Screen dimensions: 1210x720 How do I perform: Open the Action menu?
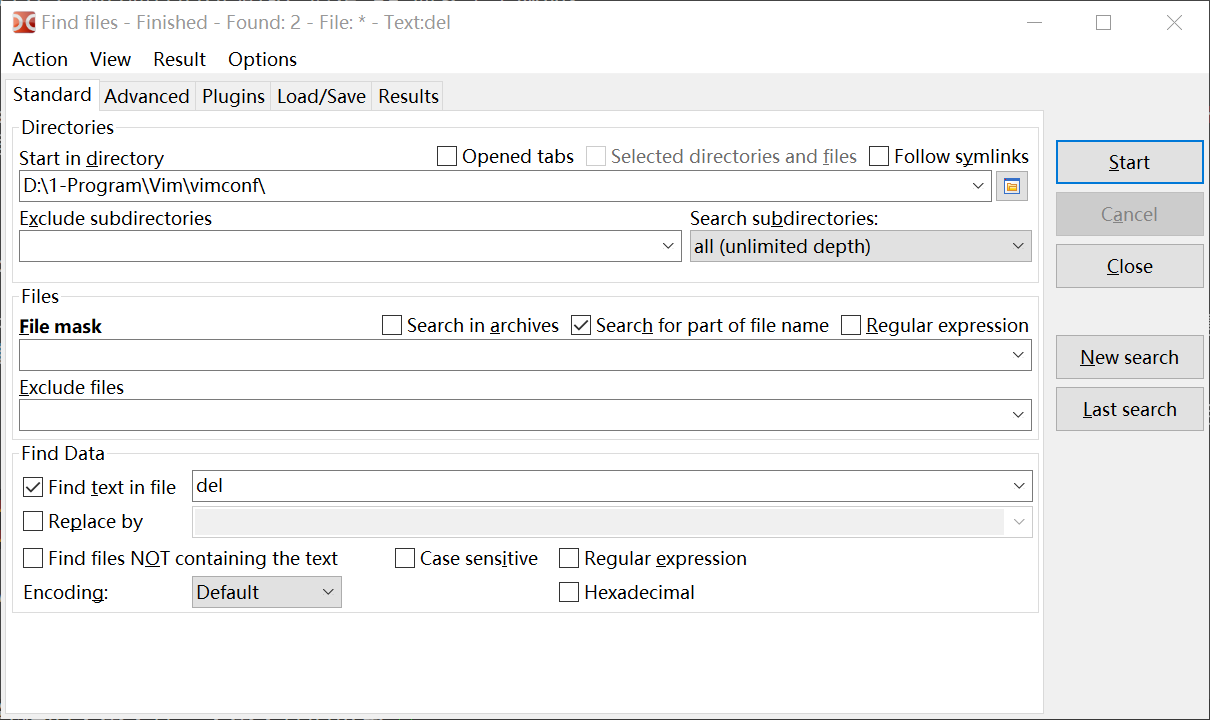pyautogui.click(x=40, y=60)
